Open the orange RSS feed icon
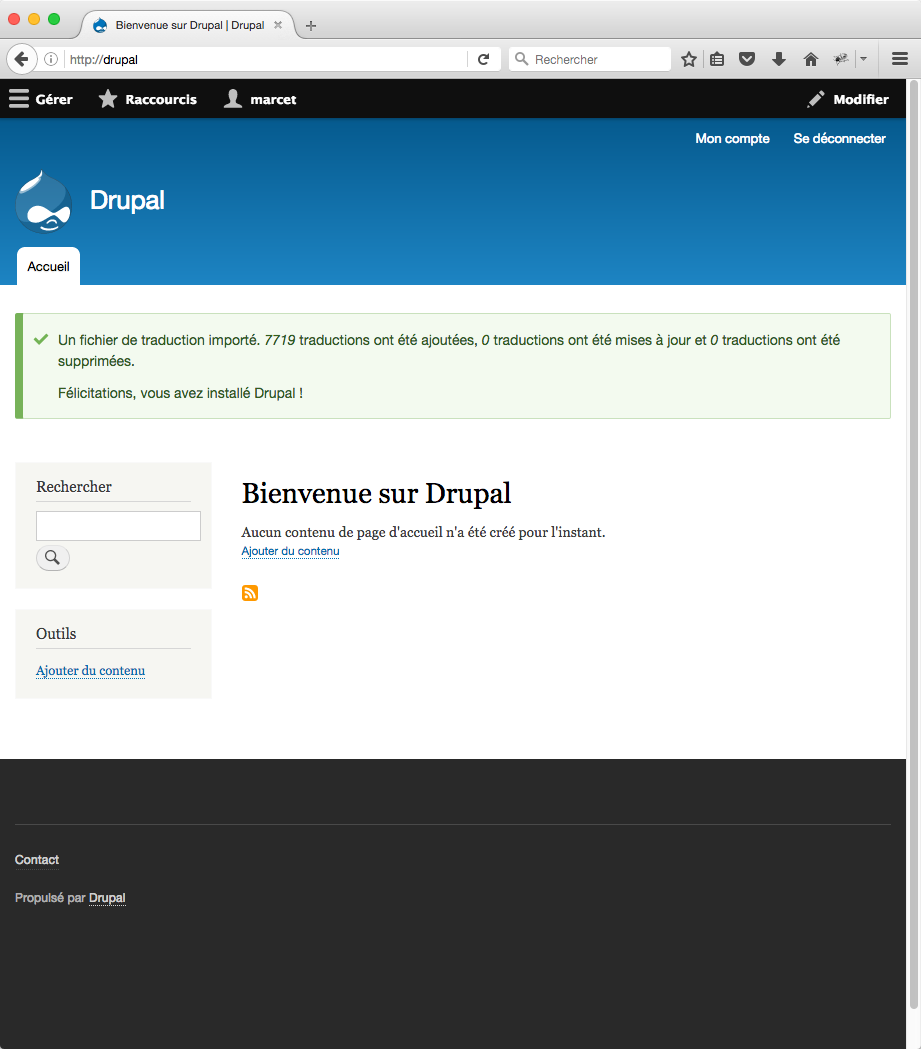 [250, 593]
